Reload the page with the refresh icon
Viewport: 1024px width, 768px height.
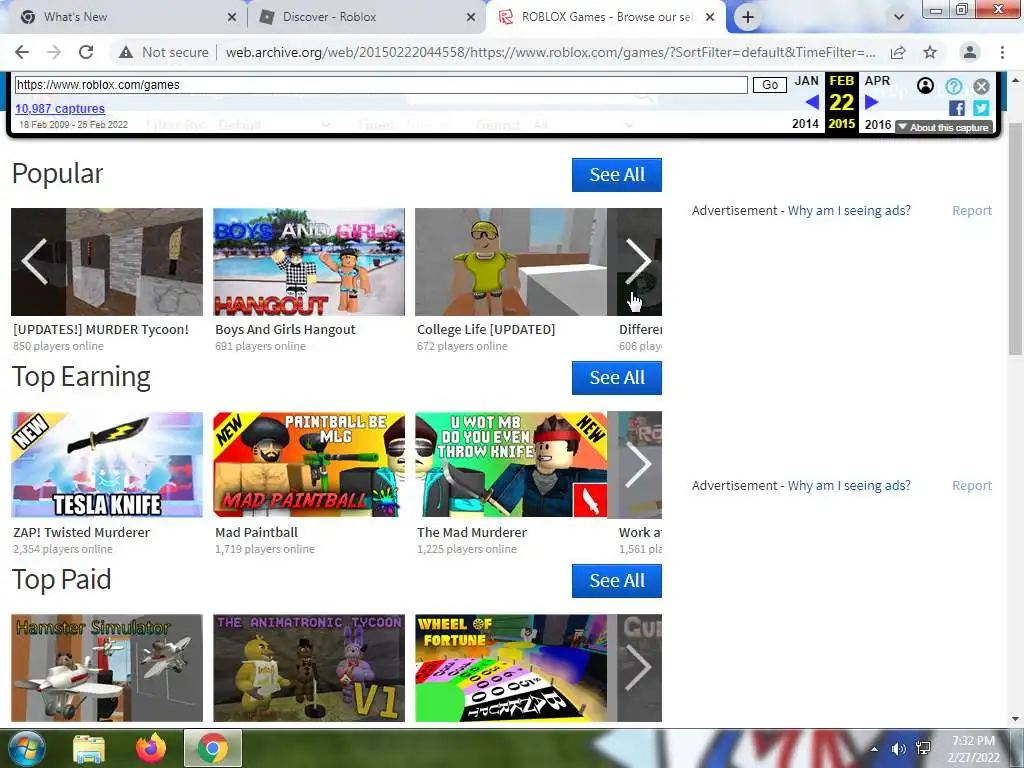[86, 52]
